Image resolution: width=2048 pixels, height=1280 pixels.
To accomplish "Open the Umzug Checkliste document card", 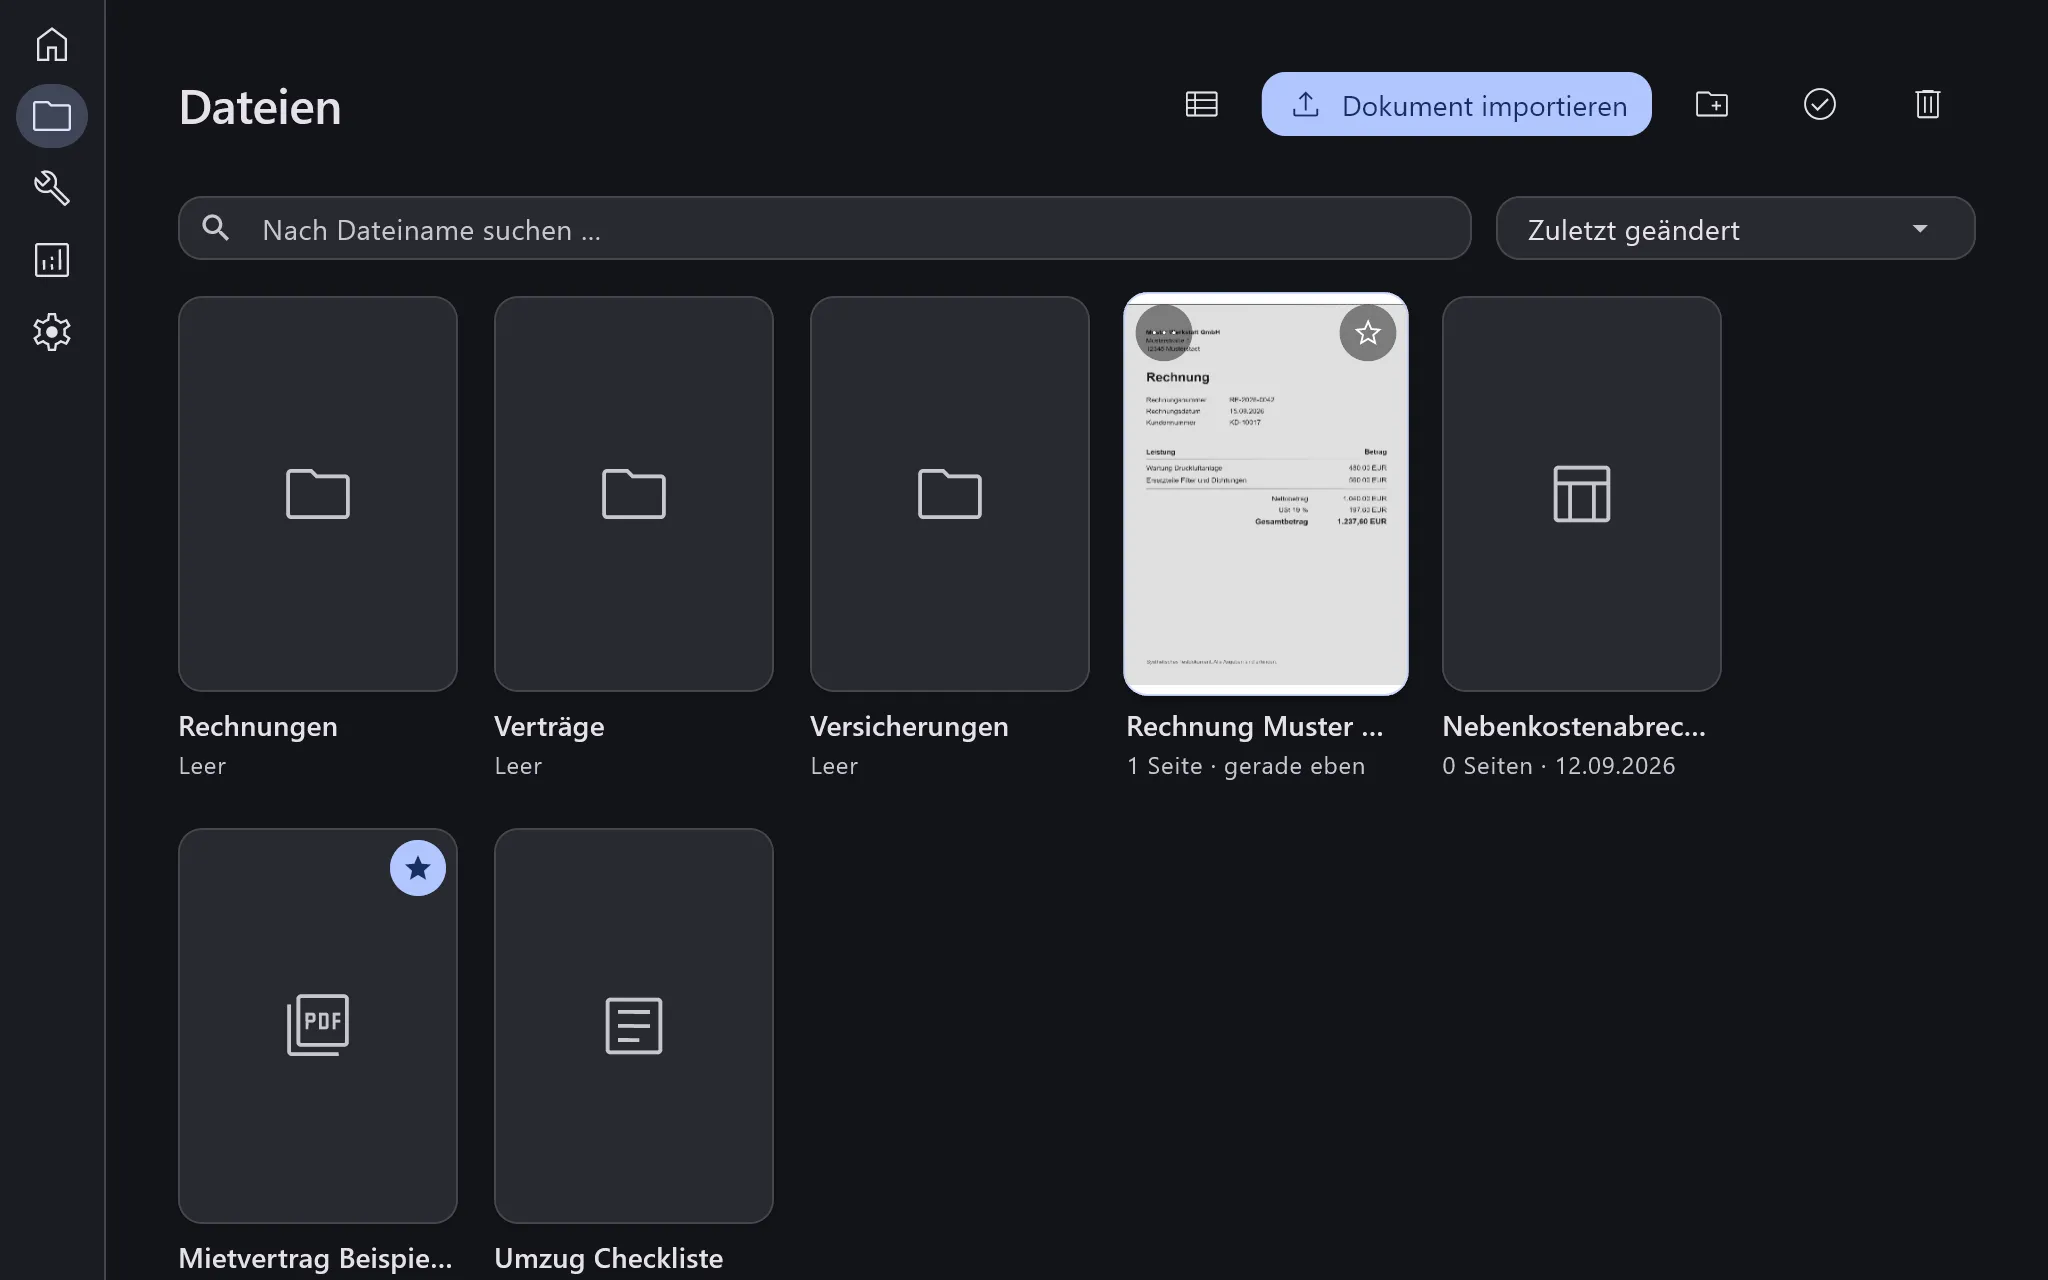I will pyautogui.click(x=634, y=1026).
